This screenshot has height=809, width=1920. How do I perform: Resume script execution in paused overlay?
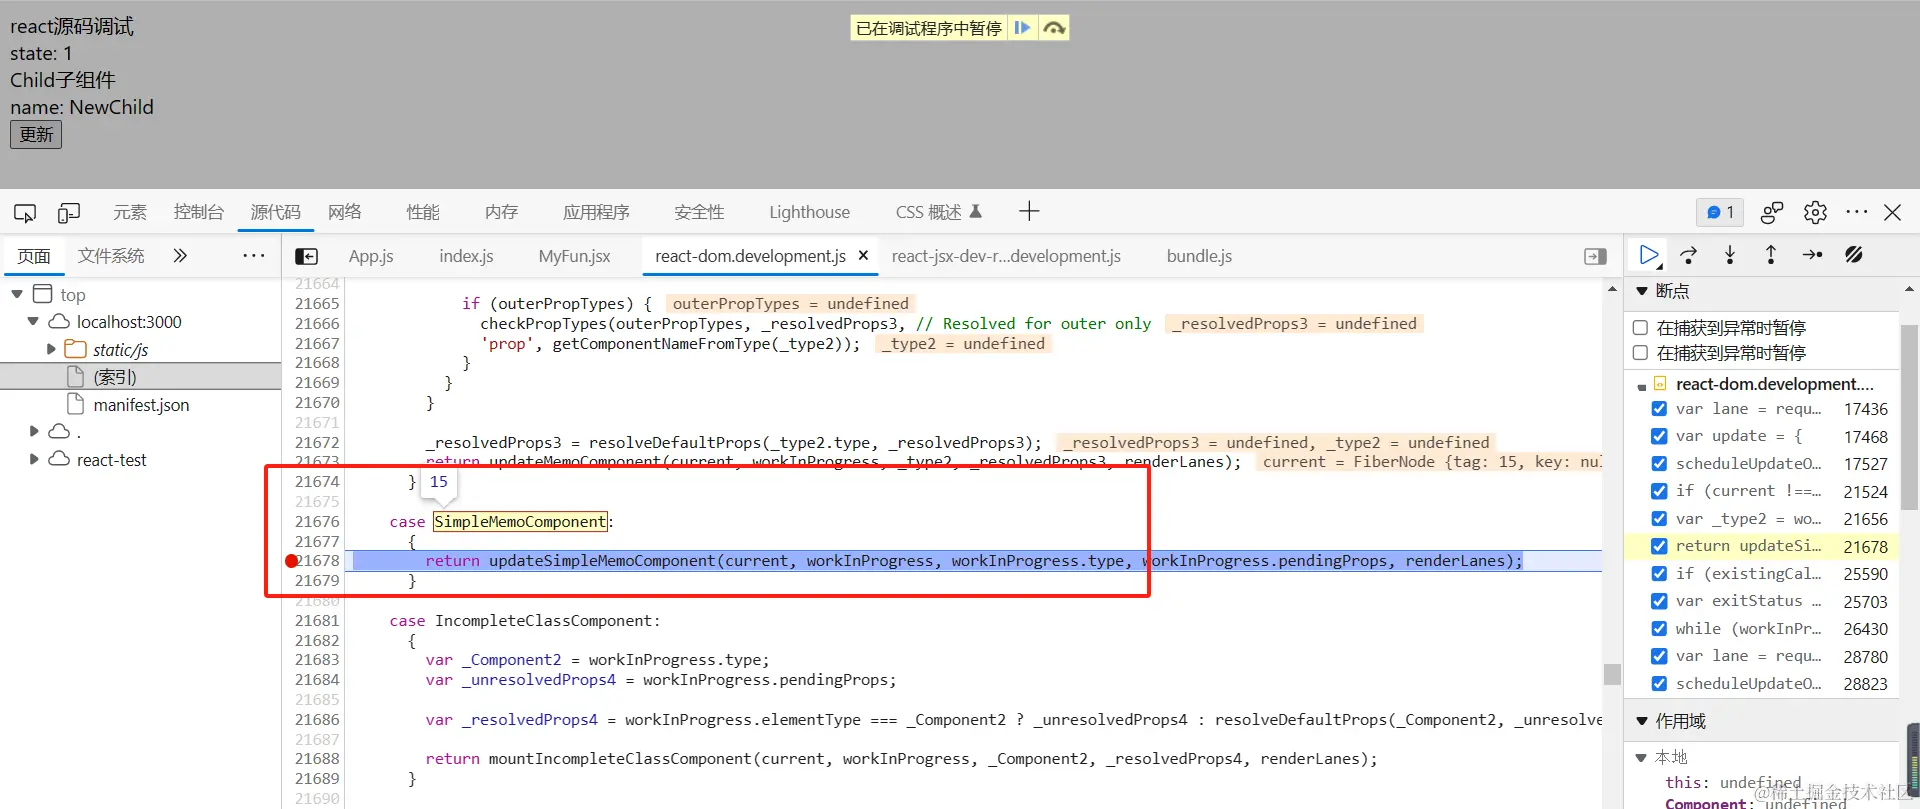1022,28
